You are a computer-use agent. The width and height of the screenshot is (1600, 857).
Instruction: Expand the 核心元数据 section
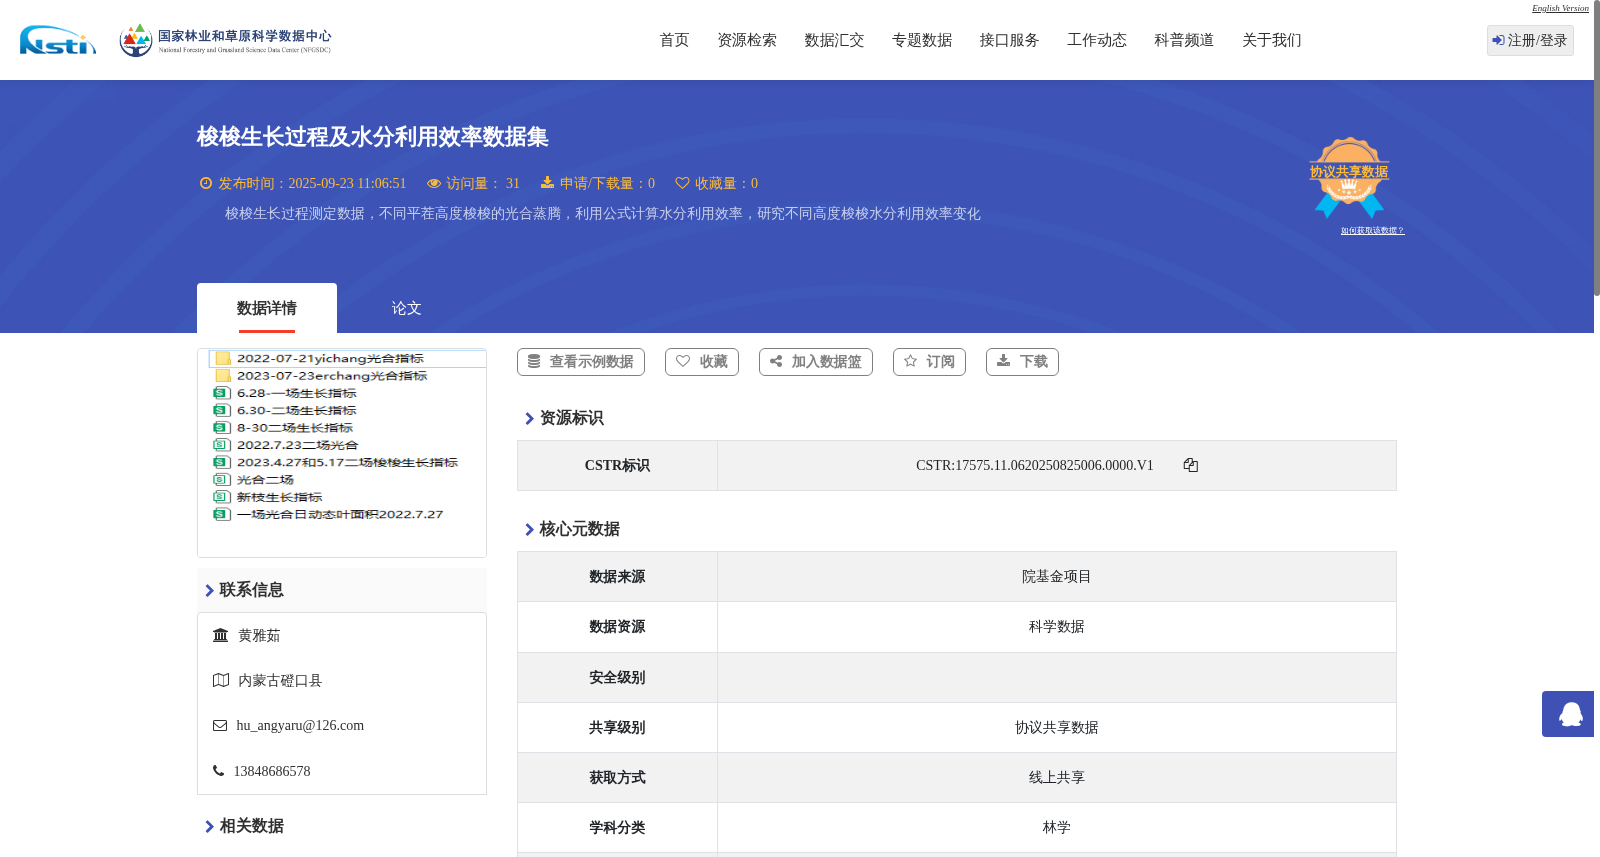pos(572,529)
